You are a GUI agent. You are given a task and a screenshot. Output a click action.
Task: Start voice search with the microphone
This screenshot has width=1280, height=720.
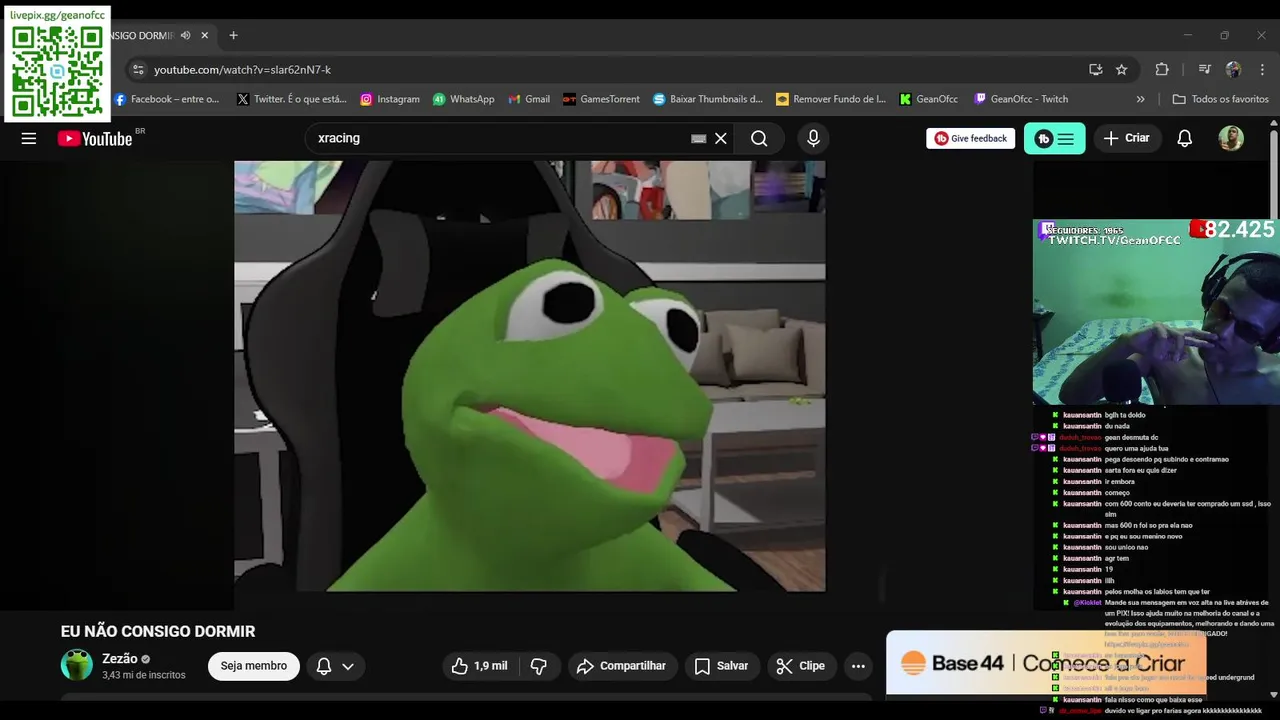[813, 138]
